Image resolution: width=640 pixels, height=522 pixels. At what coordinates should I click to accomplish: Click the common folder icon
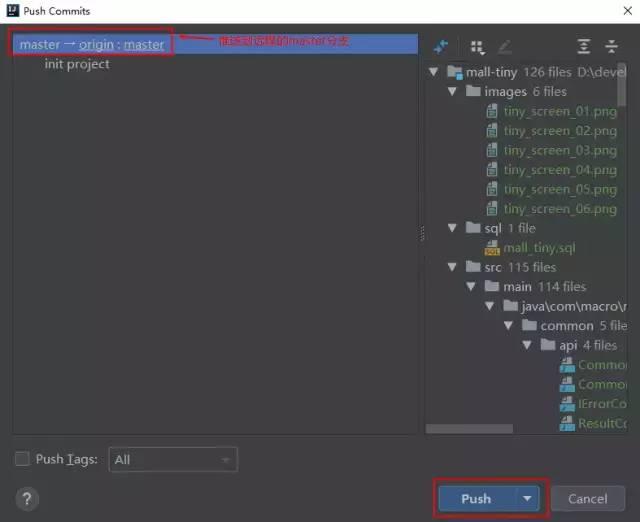pyautogui.click(x=529, y=325)
